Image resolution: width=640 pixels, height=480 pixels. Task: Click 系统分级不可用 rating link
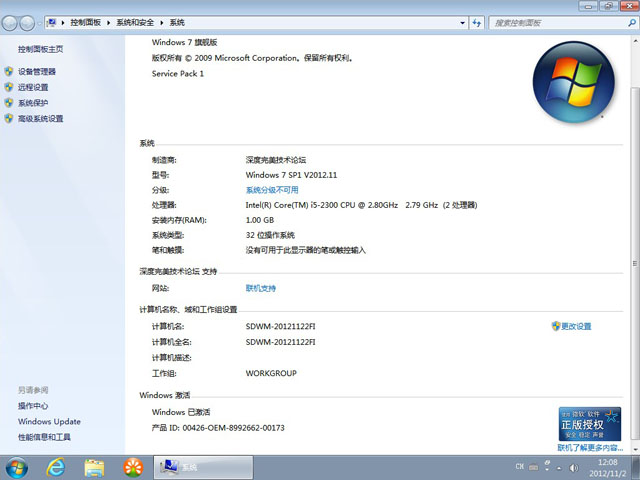(x=272, y=190)
